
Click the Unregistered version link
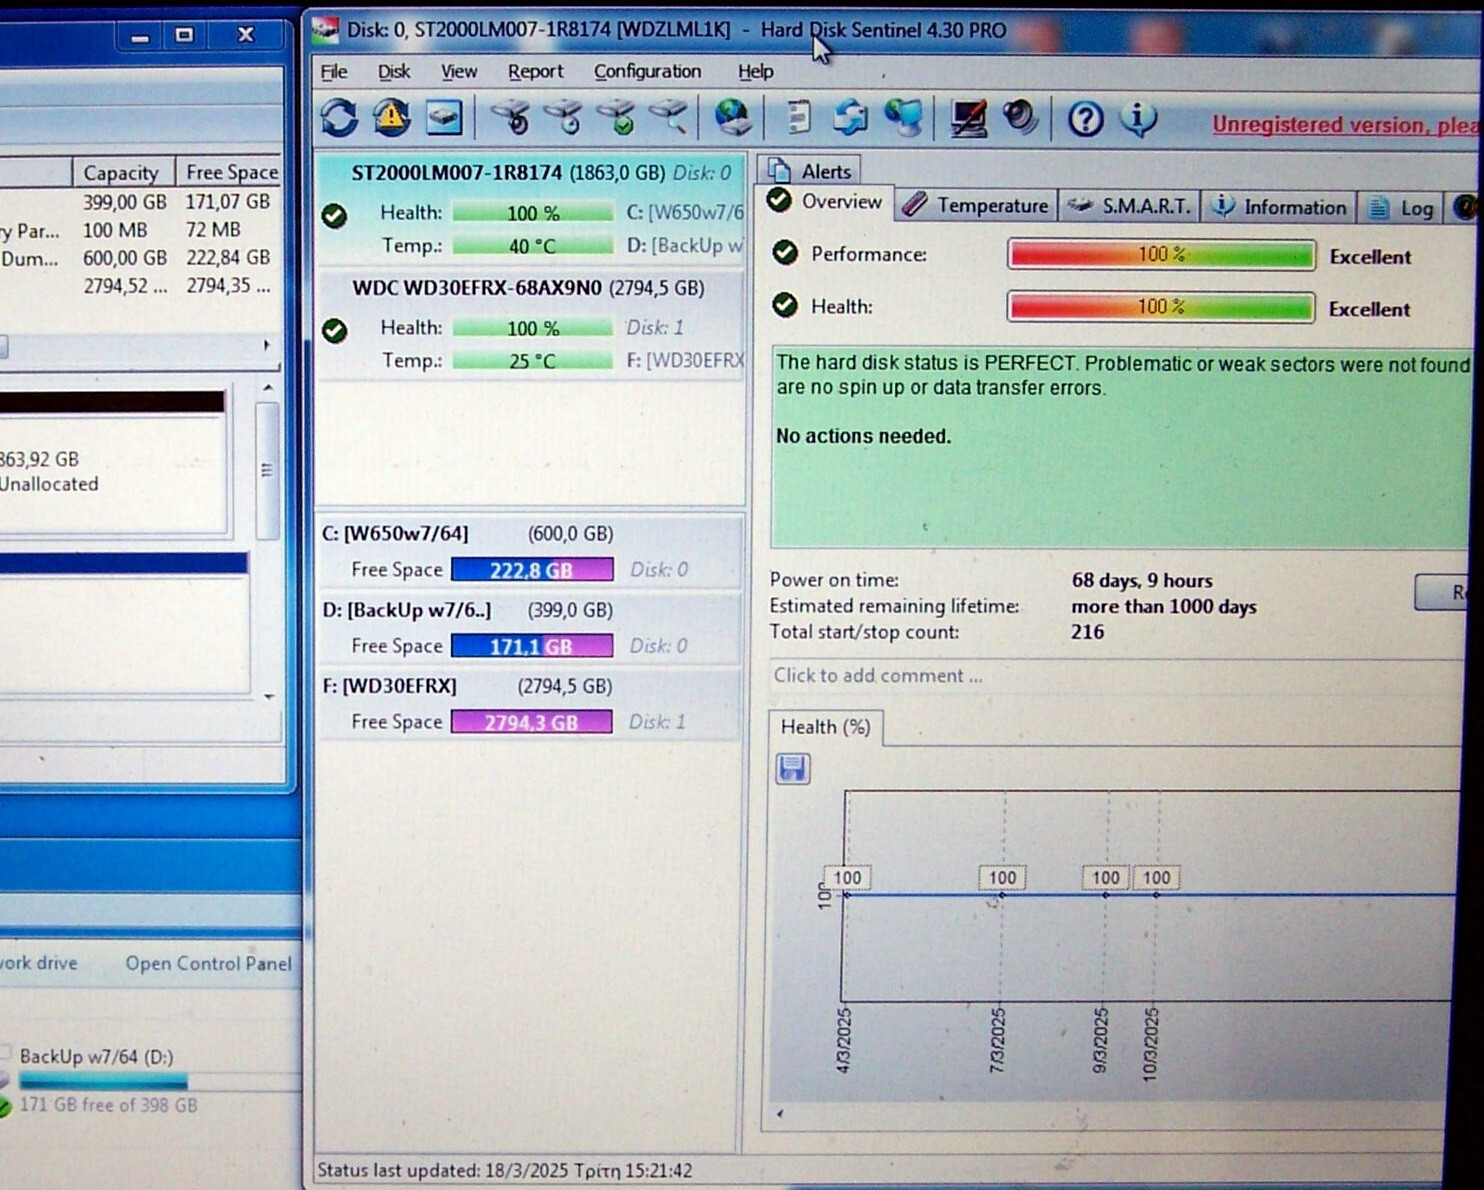click(1347, 125)
